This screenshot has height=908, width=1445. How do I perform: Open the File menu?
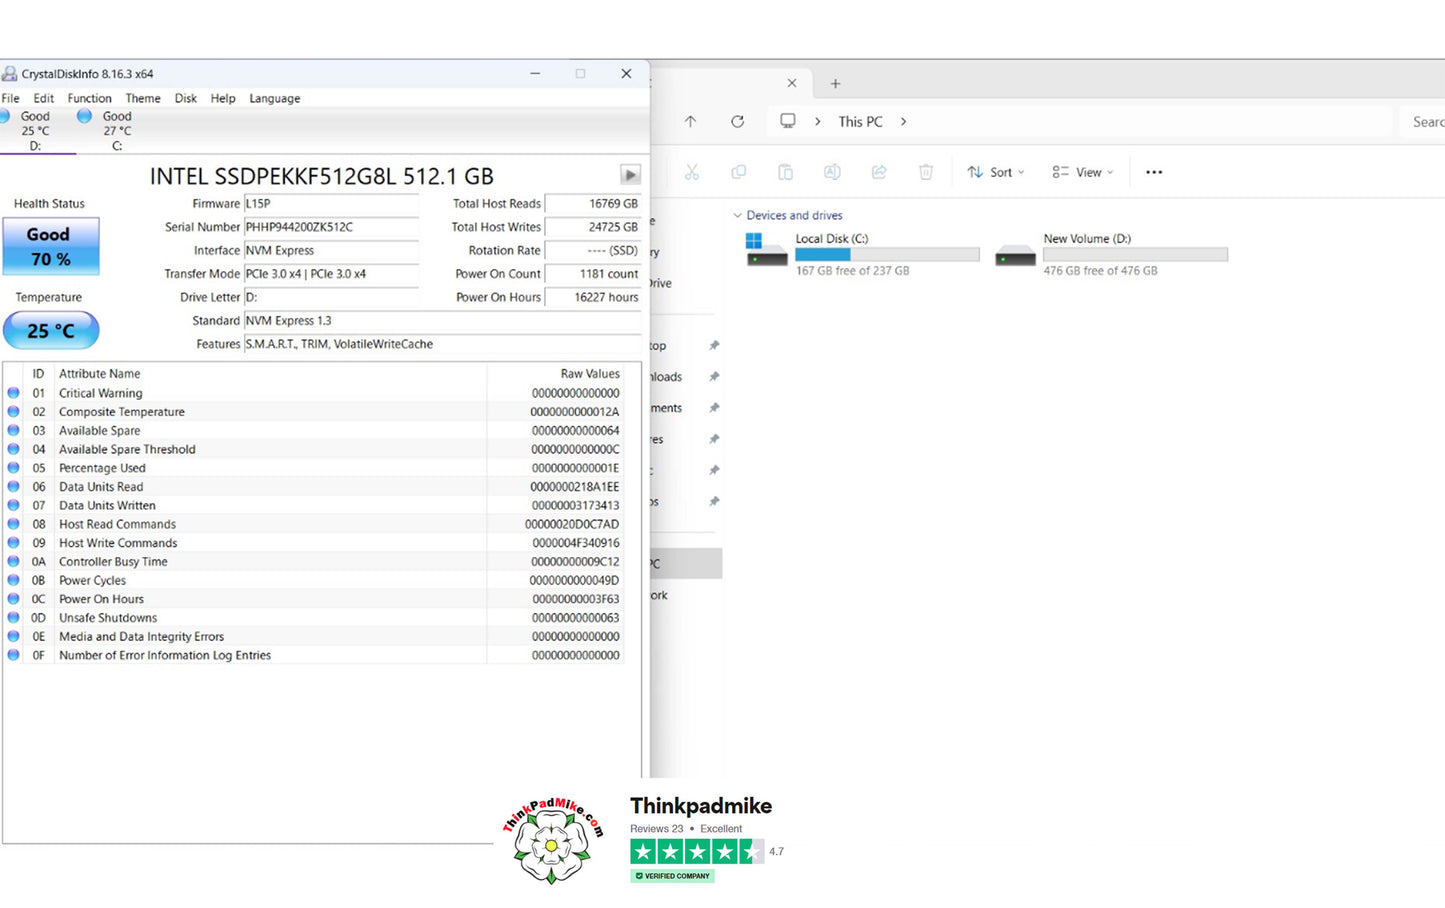click(11, 98)
